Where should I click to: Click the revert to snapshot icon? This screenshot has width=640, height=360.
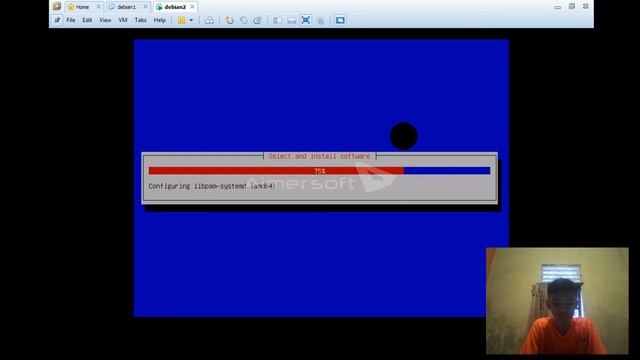click(244, 20)
